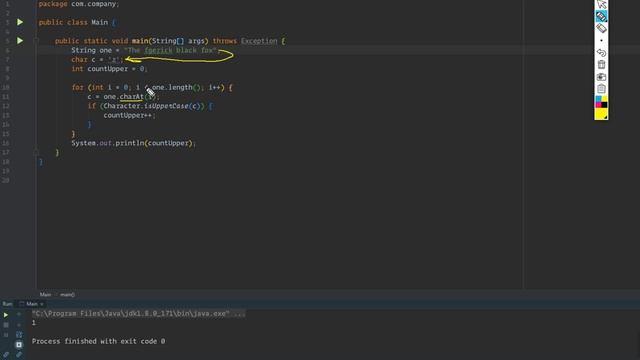Click the down arrow in Run panel
Screen dimensions: 640x360
click(x=19, y=325)
